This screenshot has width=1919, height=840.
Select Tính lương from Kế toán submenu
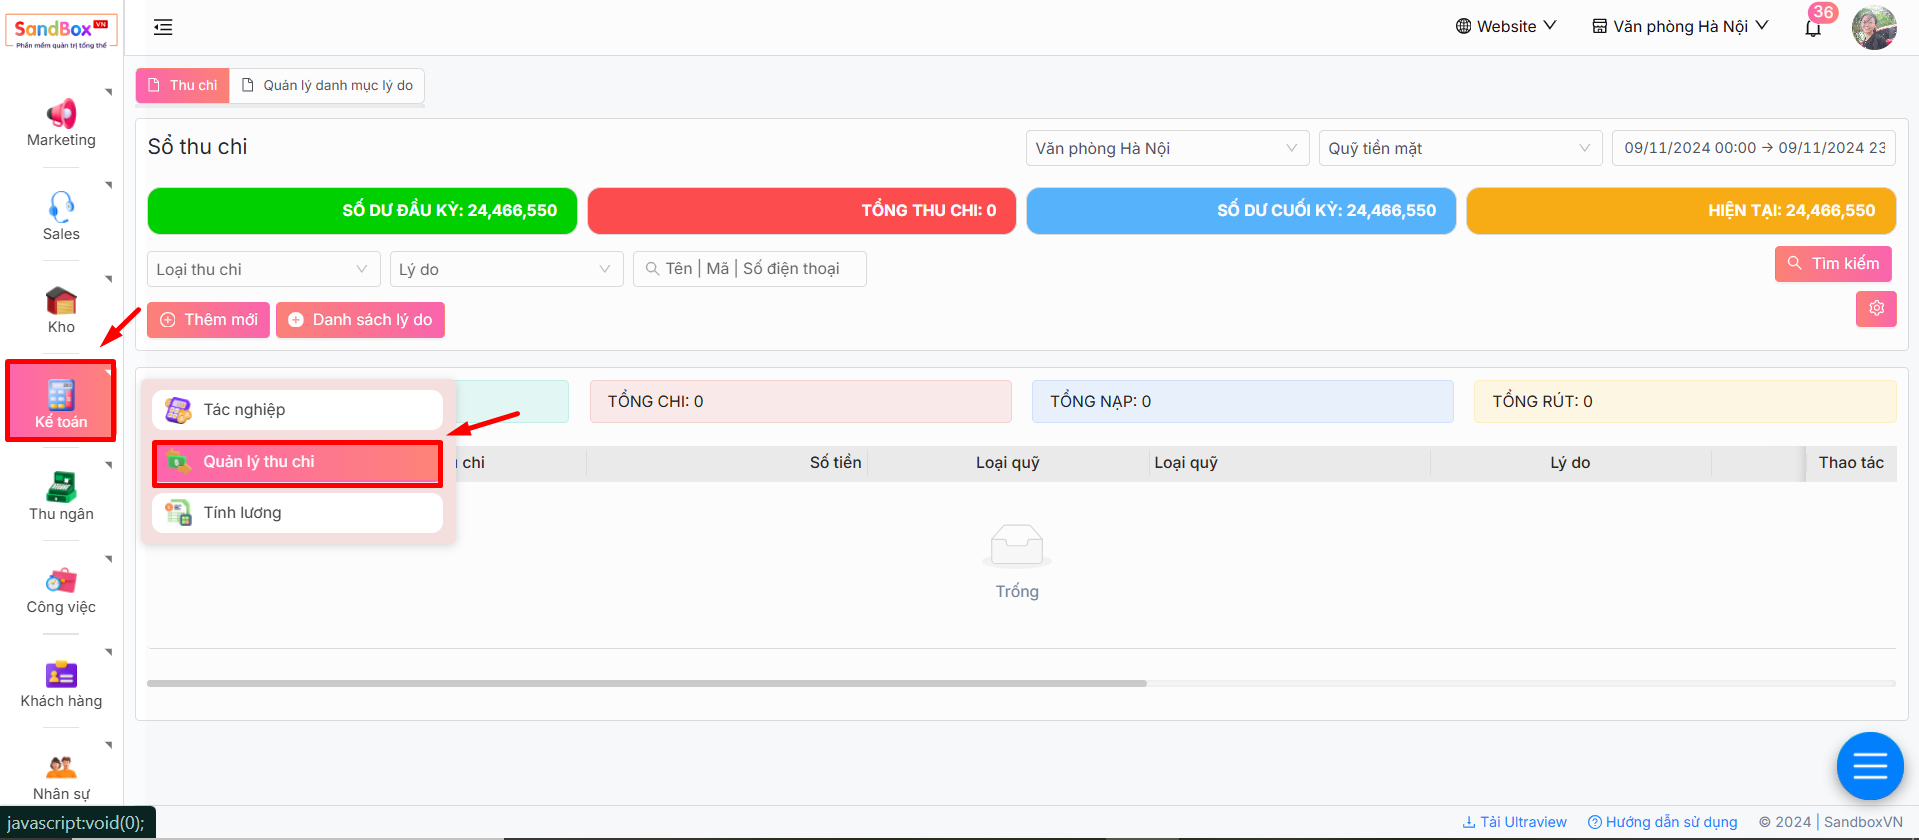[x=297, y=513]
